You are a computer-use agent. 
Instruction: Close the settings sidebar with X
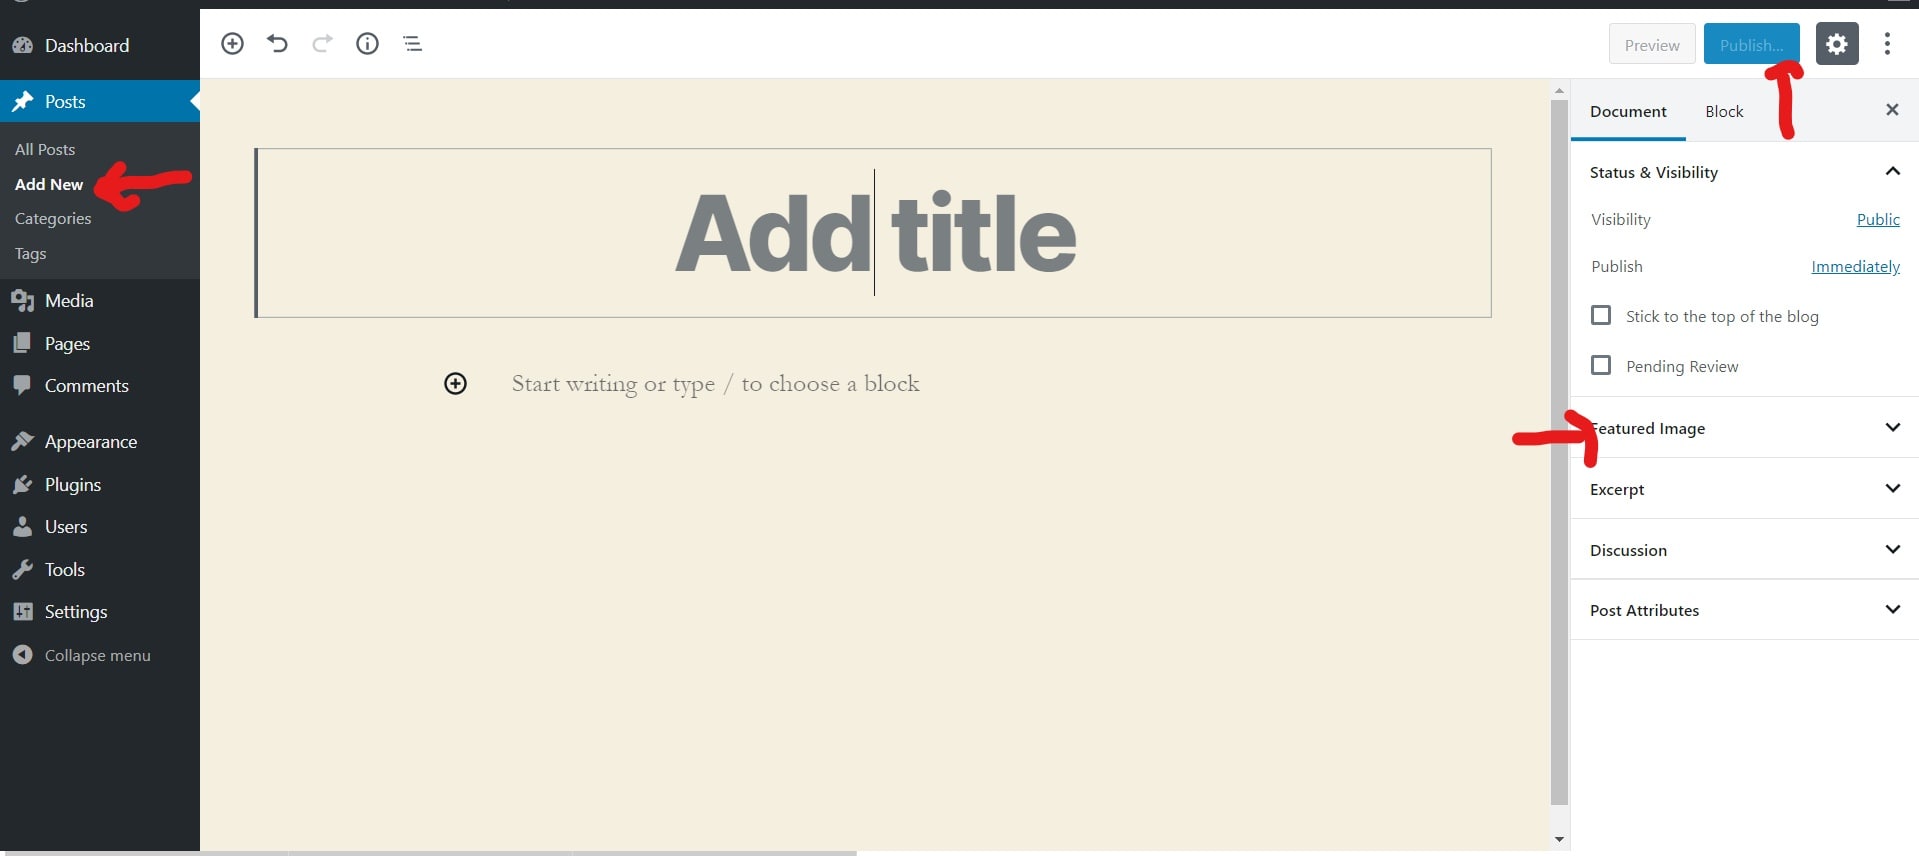click(x=1892, y=110)
